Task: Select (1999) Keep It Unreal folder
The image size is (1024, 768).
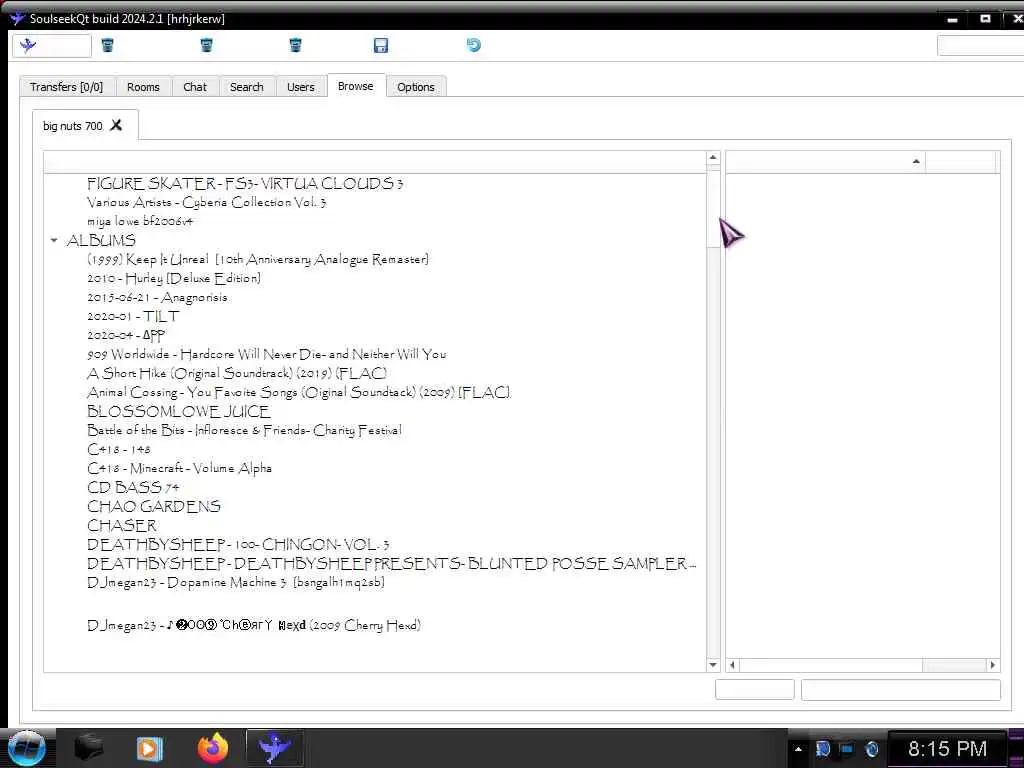Action: pyautogui.click(x=258, y=259)
